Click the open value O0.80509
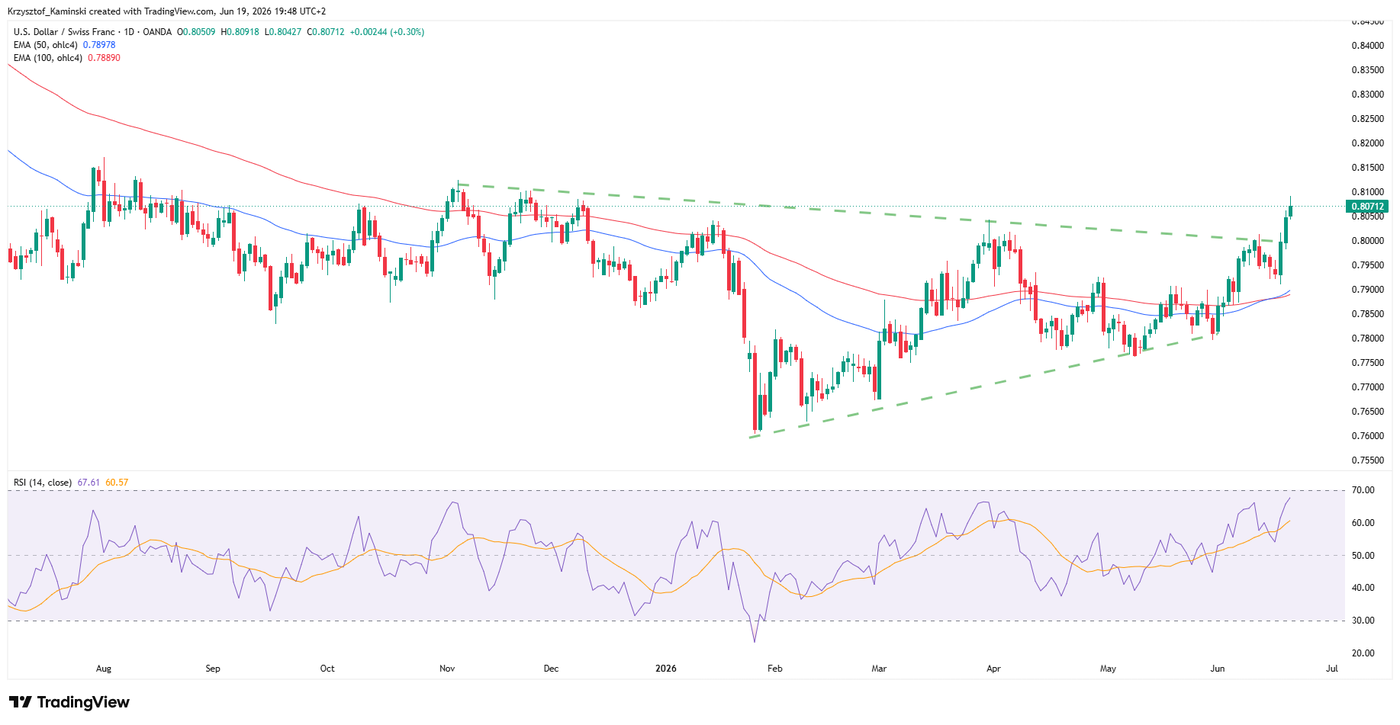 tap(197, 32)
